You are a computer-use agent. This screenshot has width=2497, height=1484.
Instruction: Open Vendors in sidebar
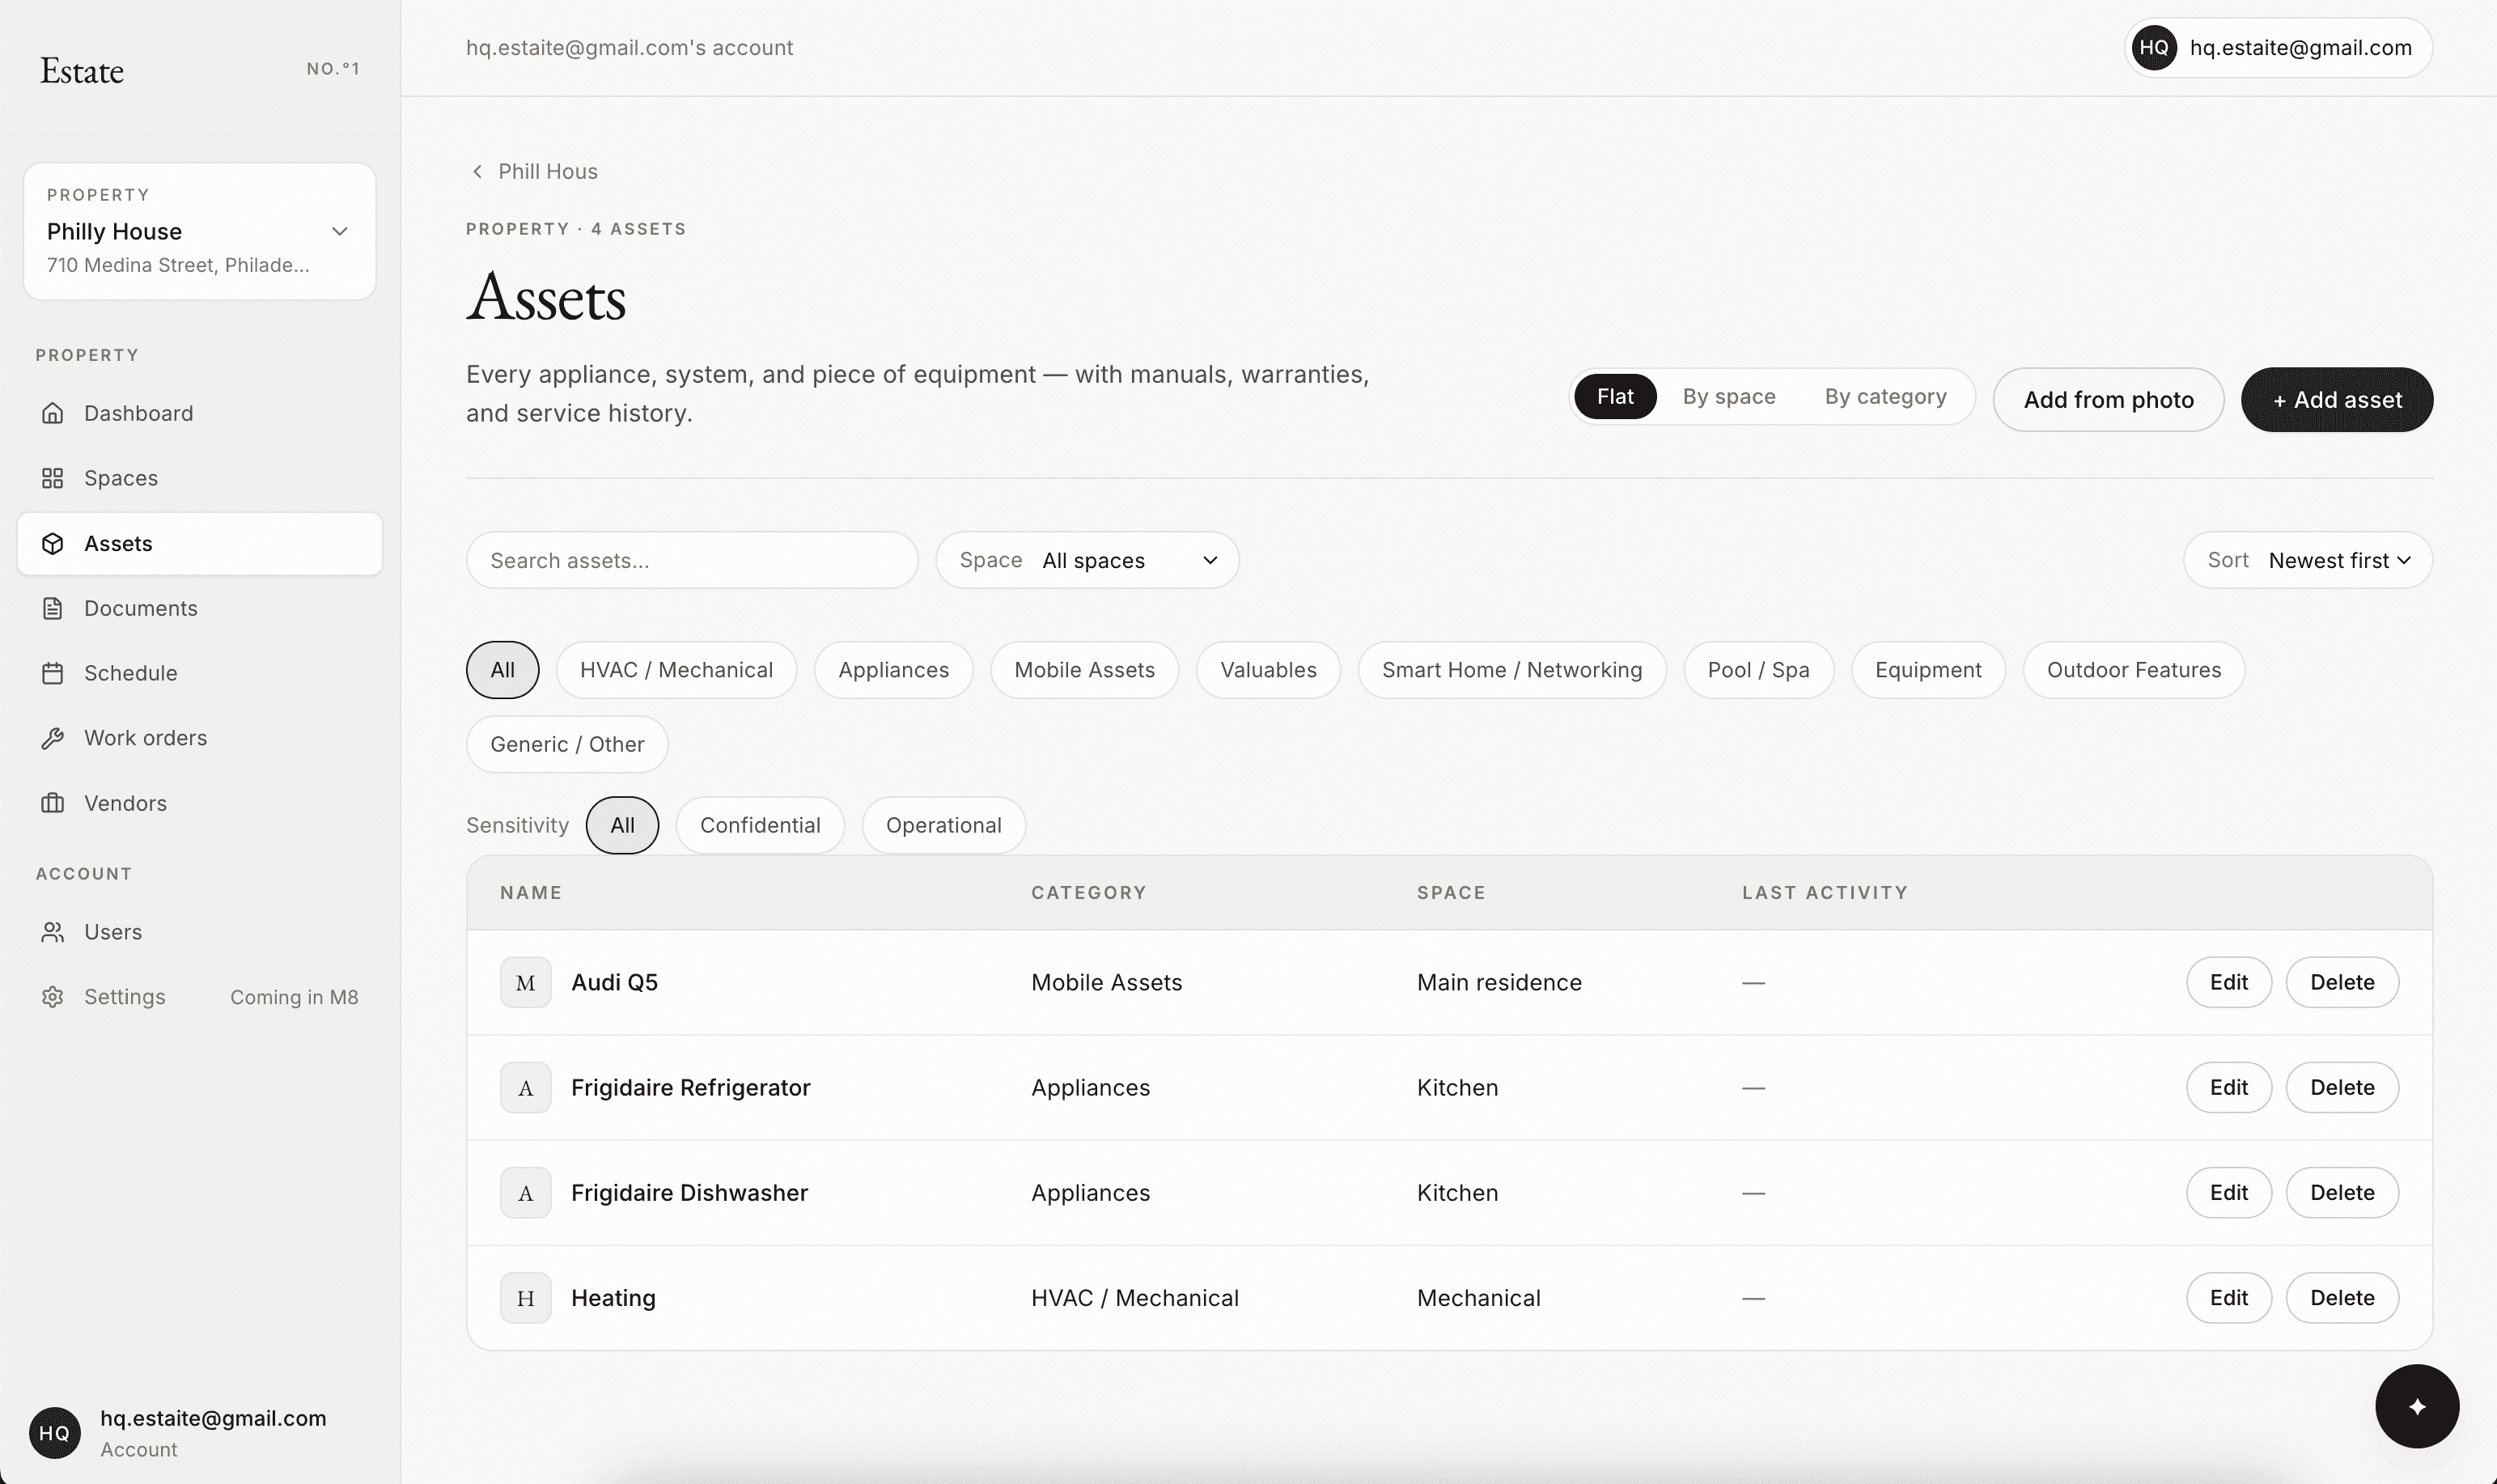click(x=200, y=803)
